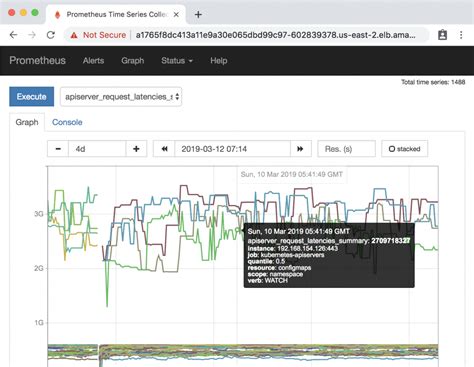This screenshot has width=474, height=367.
Task: Click the Execute button
Action: point(32,97)
